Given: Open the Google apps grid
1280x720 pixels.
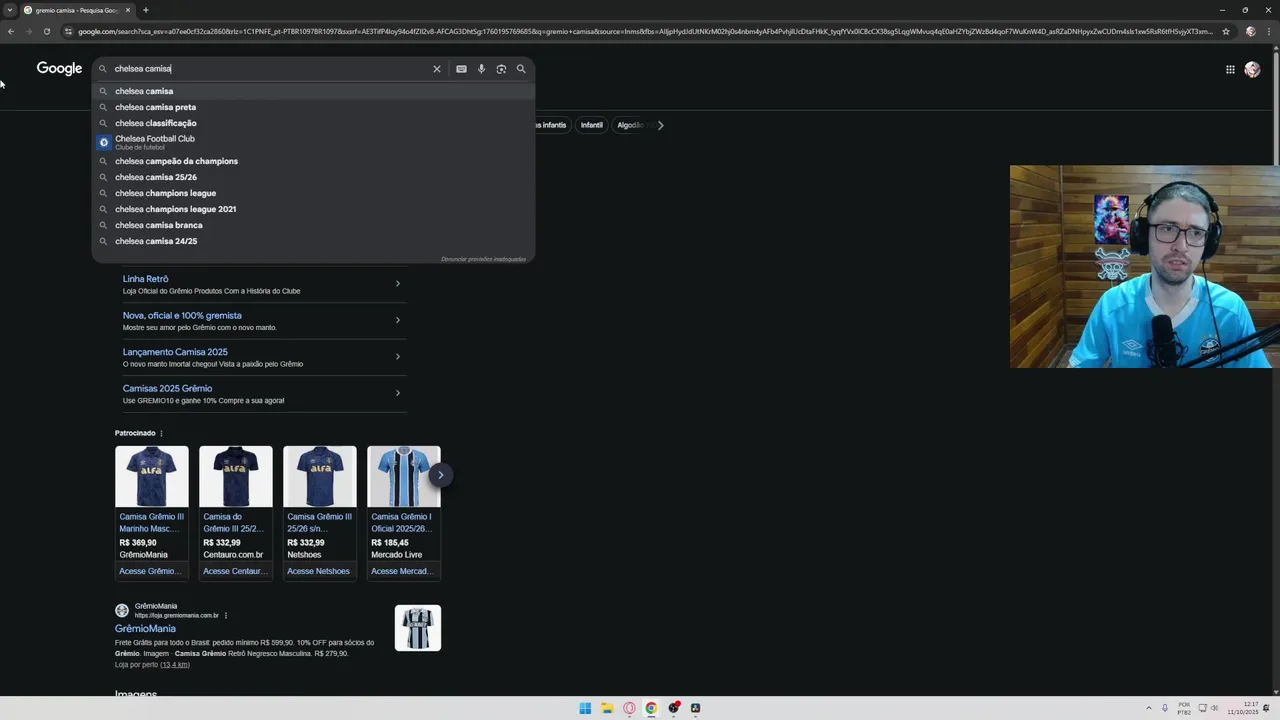Looking at the screenshot, I should click(x=1230, y=69).
